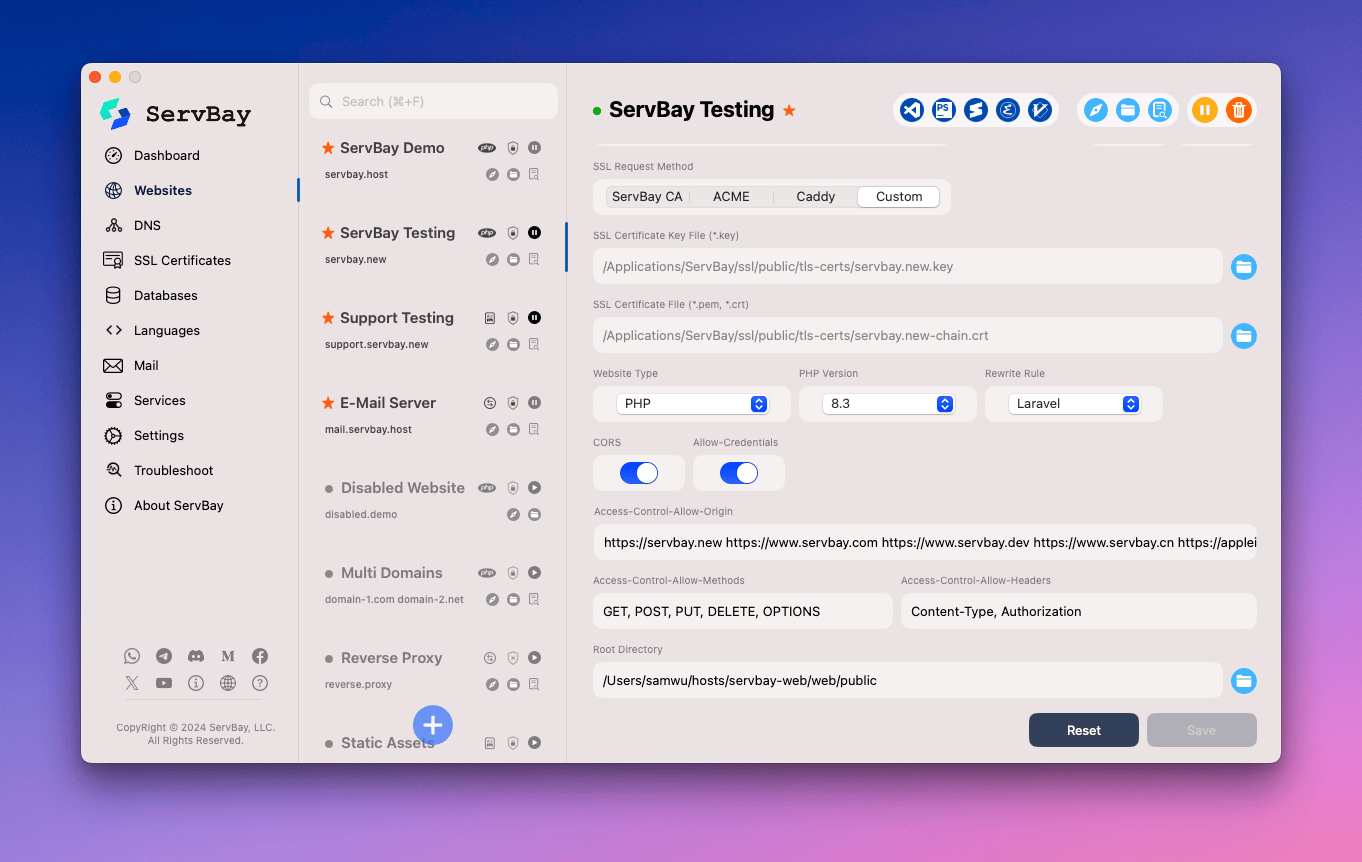Viewport: 1362px width, 862px height.
Task: Click the orange trash delete icon
Action: 1238,110
